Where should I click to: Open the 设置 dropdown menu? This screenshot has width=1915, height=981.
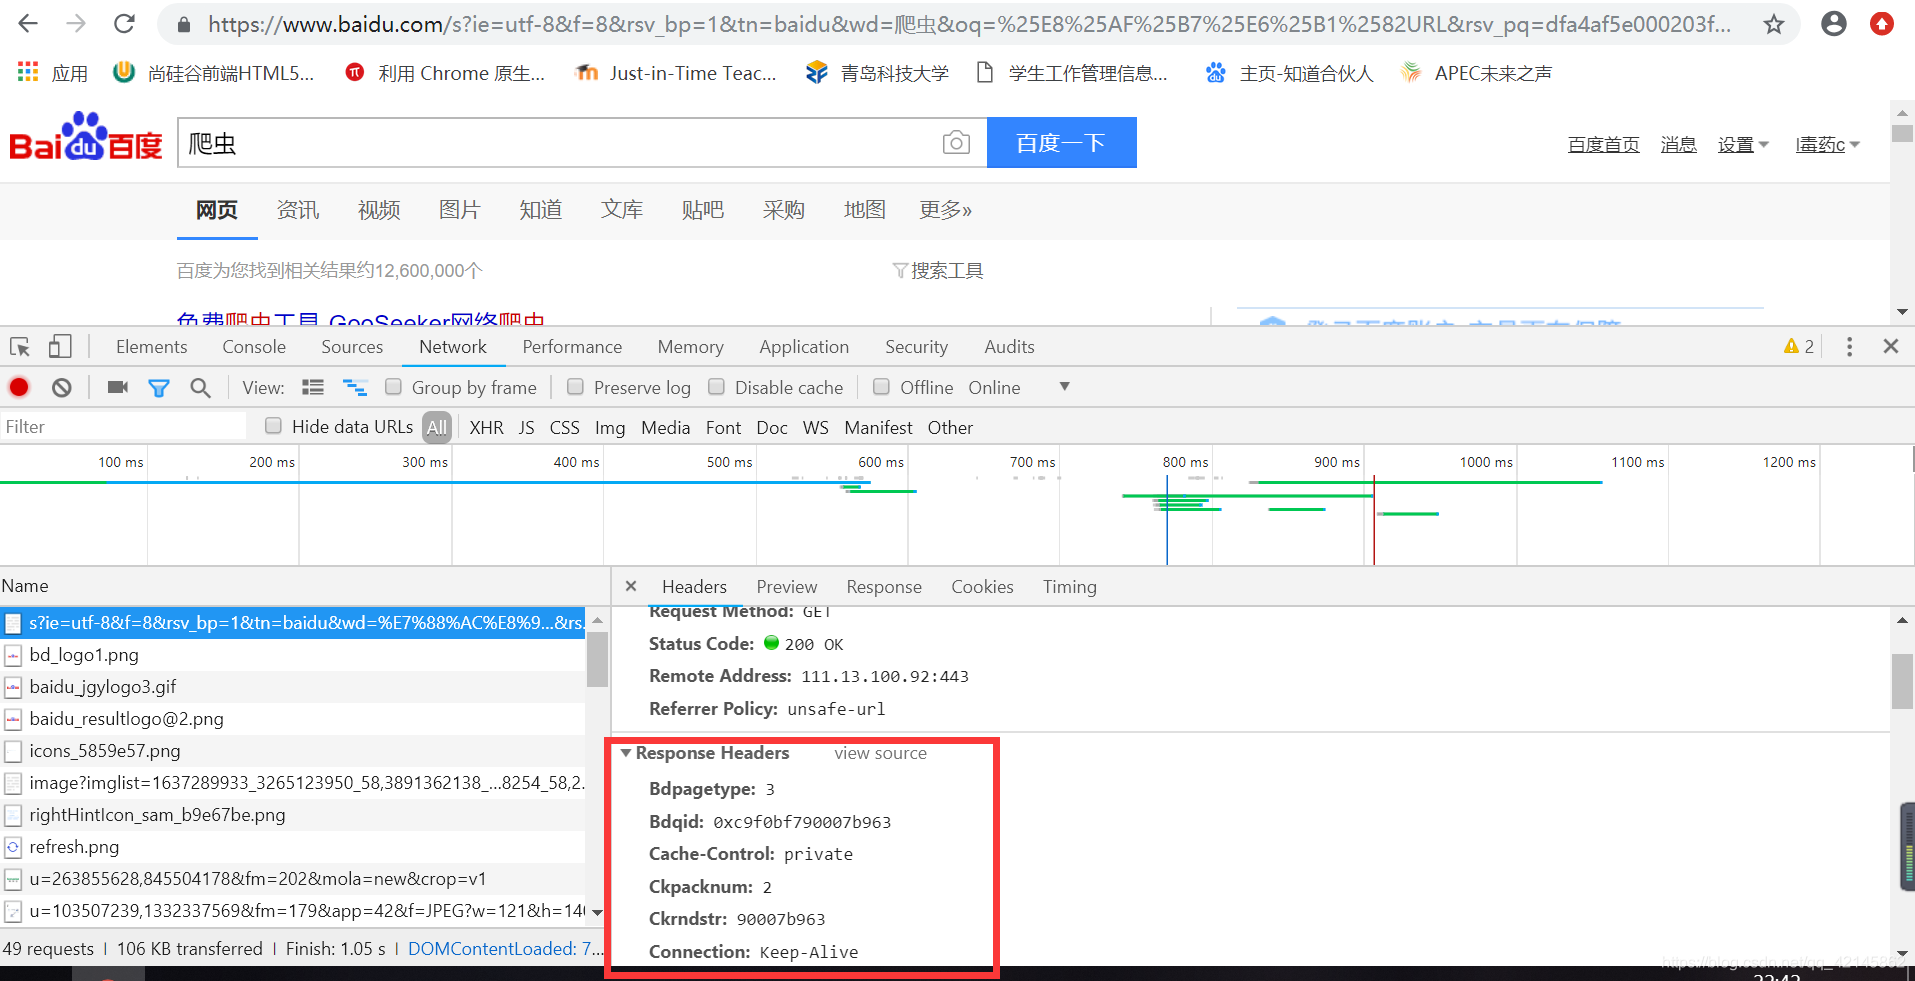(1743, 145)
